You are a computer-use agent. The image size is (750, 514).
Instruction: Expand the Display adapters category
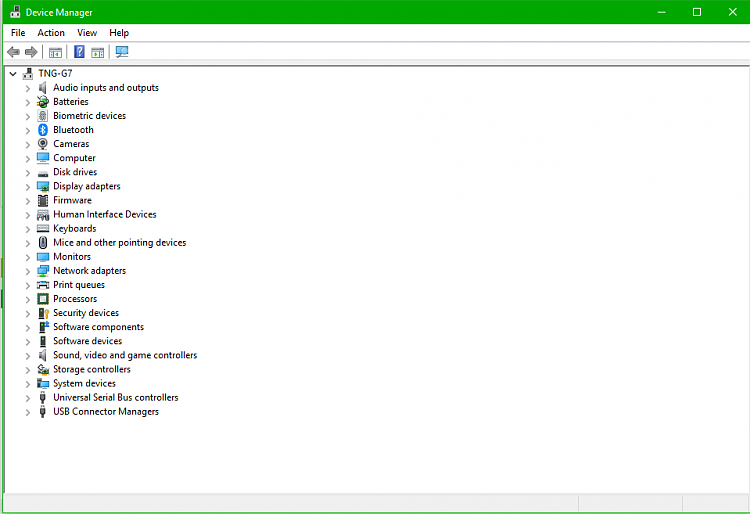[x=28, y=187]
